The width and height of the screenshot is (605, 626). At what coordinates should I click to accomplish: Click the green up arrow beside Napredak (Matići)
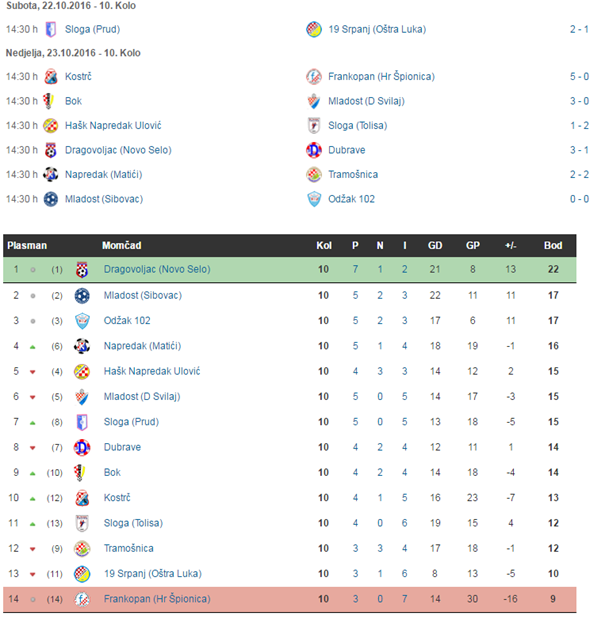click(x=35, y=346)
